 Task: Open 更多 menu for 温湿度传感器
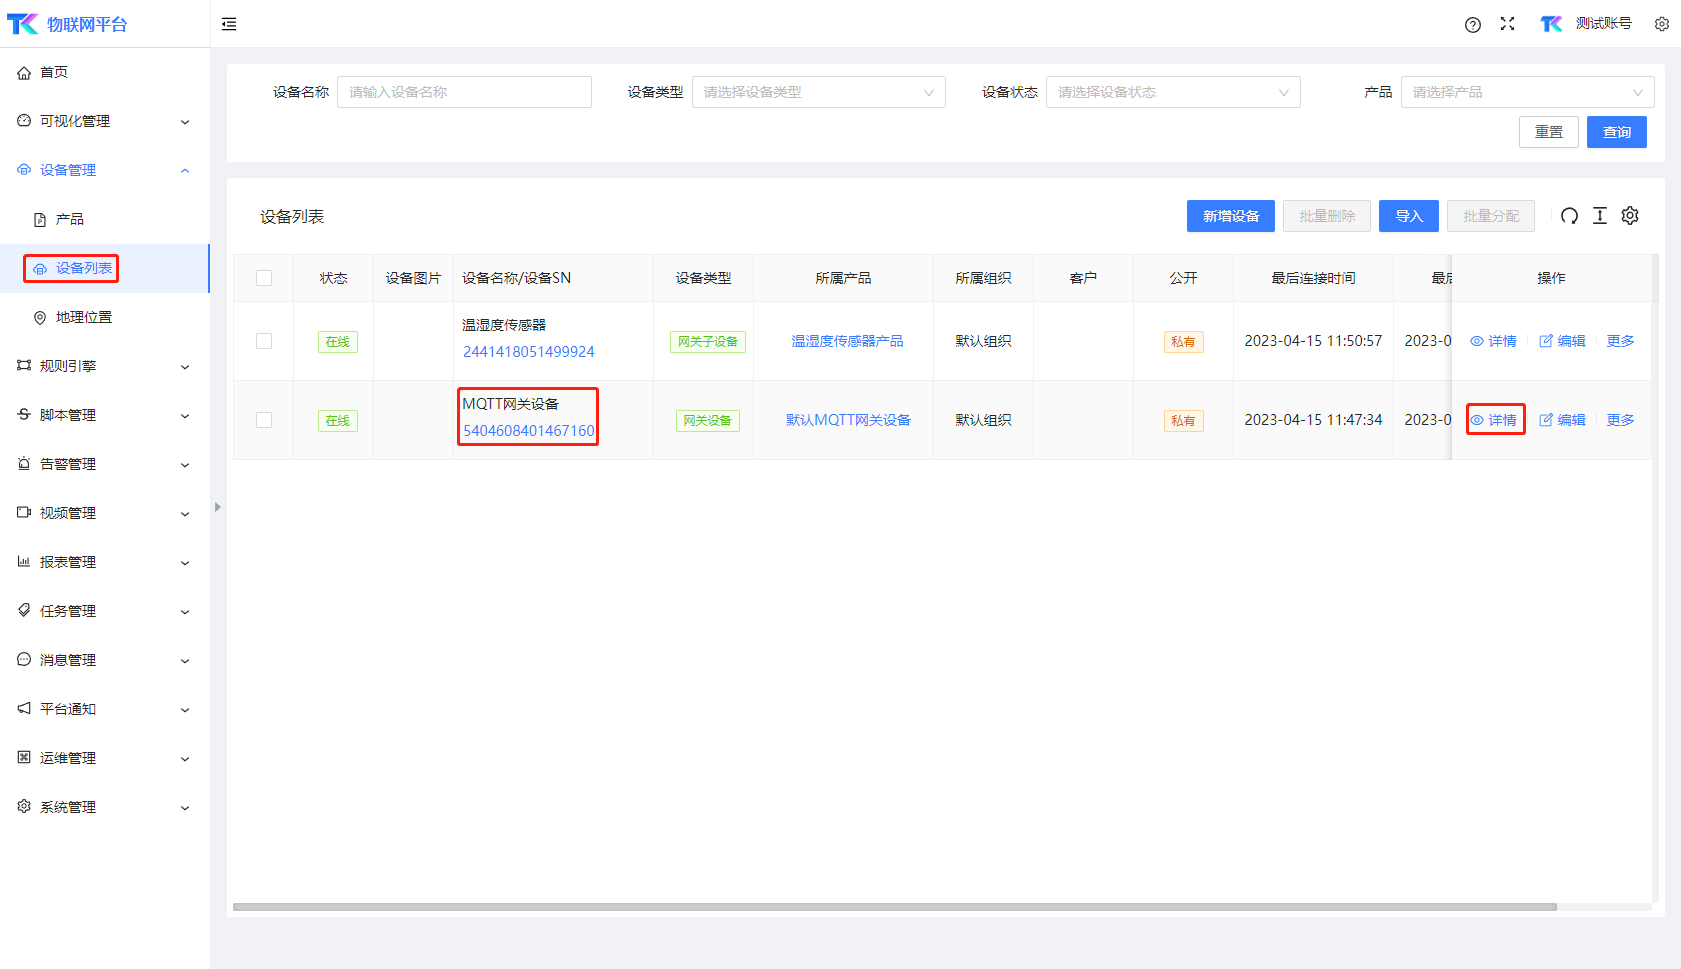[x=1620, y=341]
